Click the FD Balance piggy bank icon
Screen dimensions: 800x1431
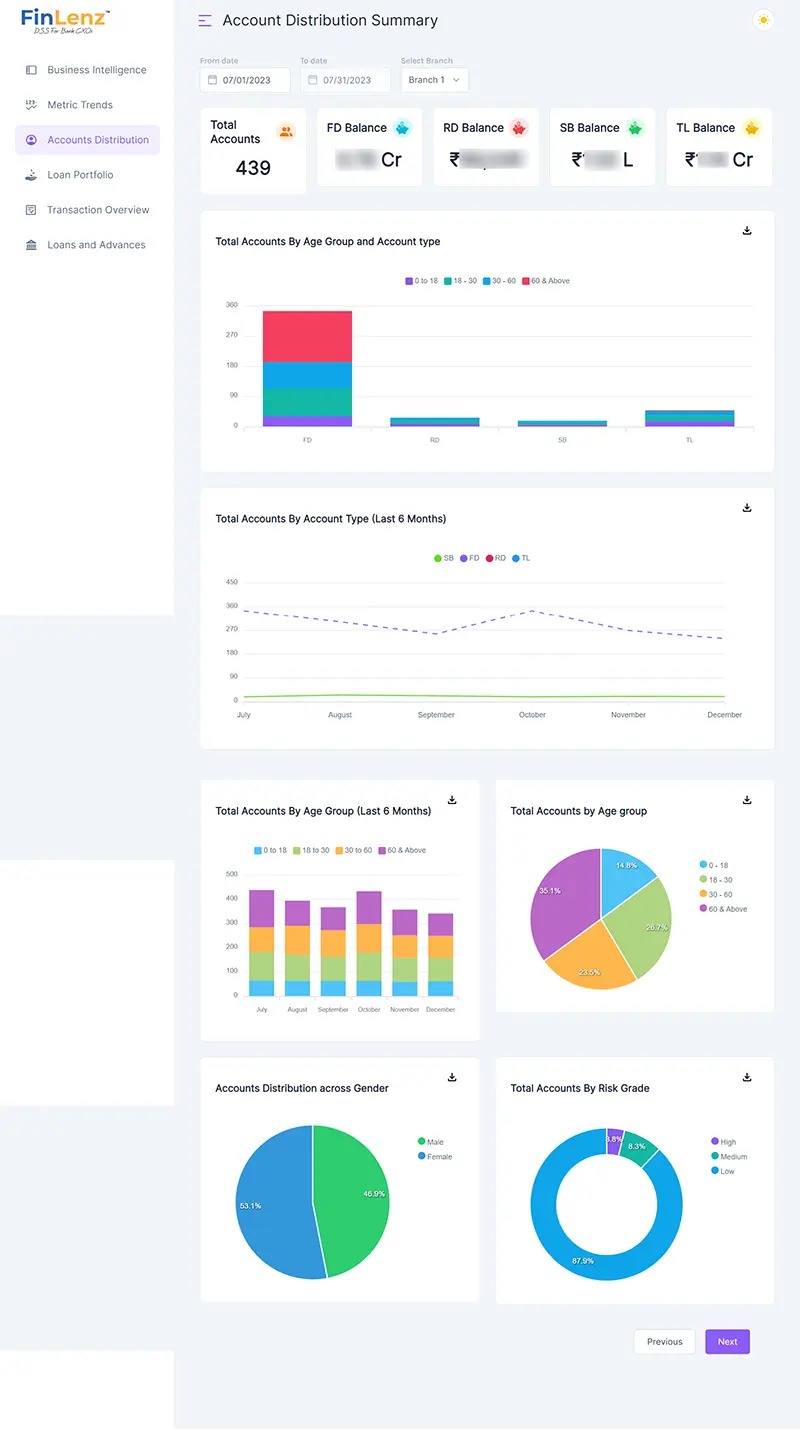(x=402, y=128)
